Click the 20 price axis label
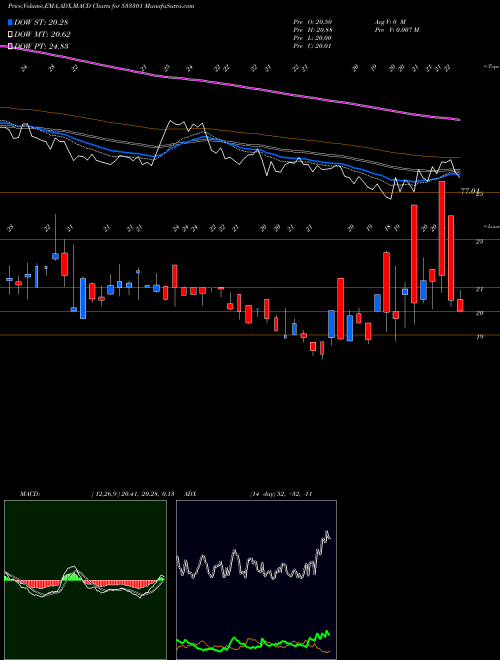This screenshot has width=500, height=660. (479, 313)
